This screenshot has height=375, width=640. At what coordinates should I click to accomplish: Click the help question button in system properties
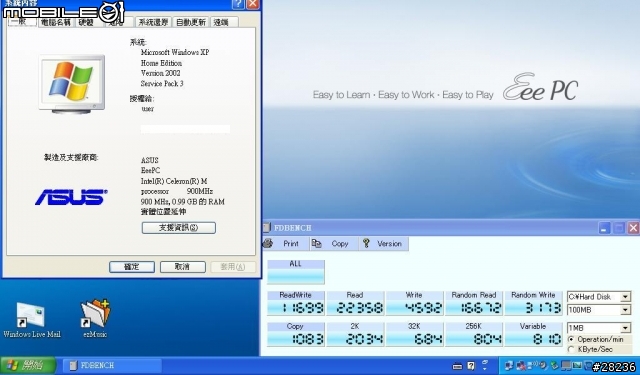pyautogui.click(x=238, y=4)
